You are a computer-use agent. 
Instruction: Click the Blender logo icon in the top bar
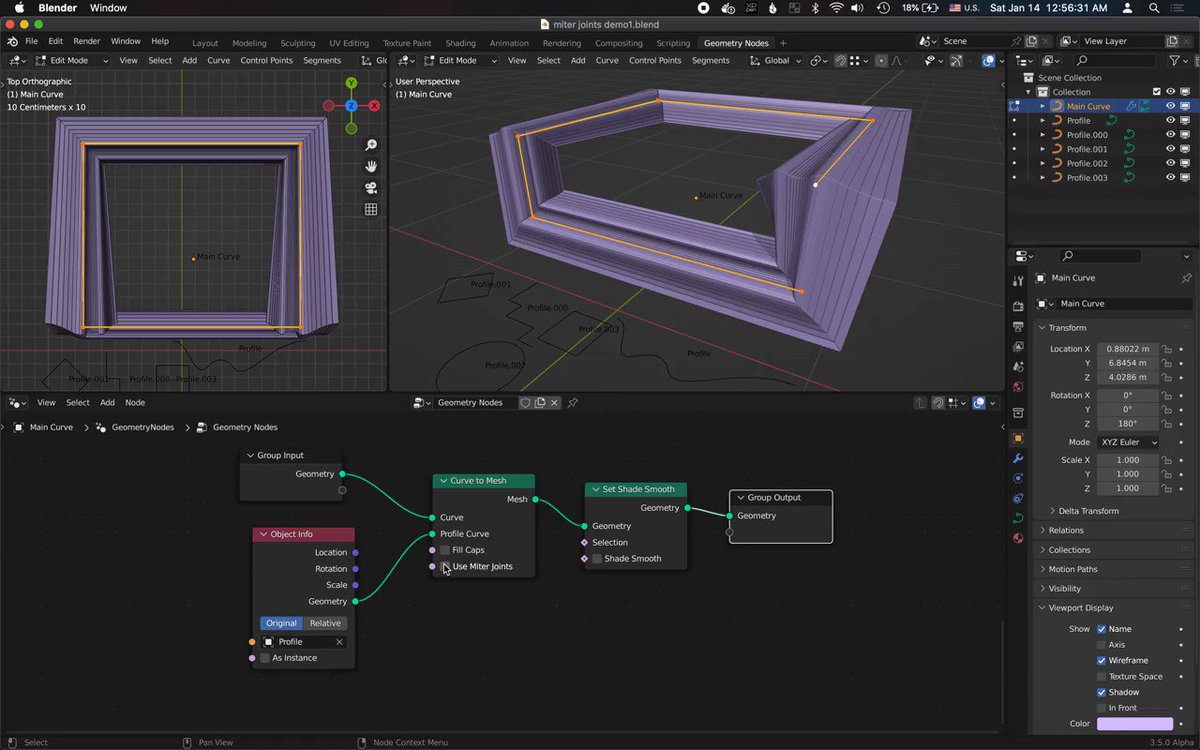pos(12,42)
